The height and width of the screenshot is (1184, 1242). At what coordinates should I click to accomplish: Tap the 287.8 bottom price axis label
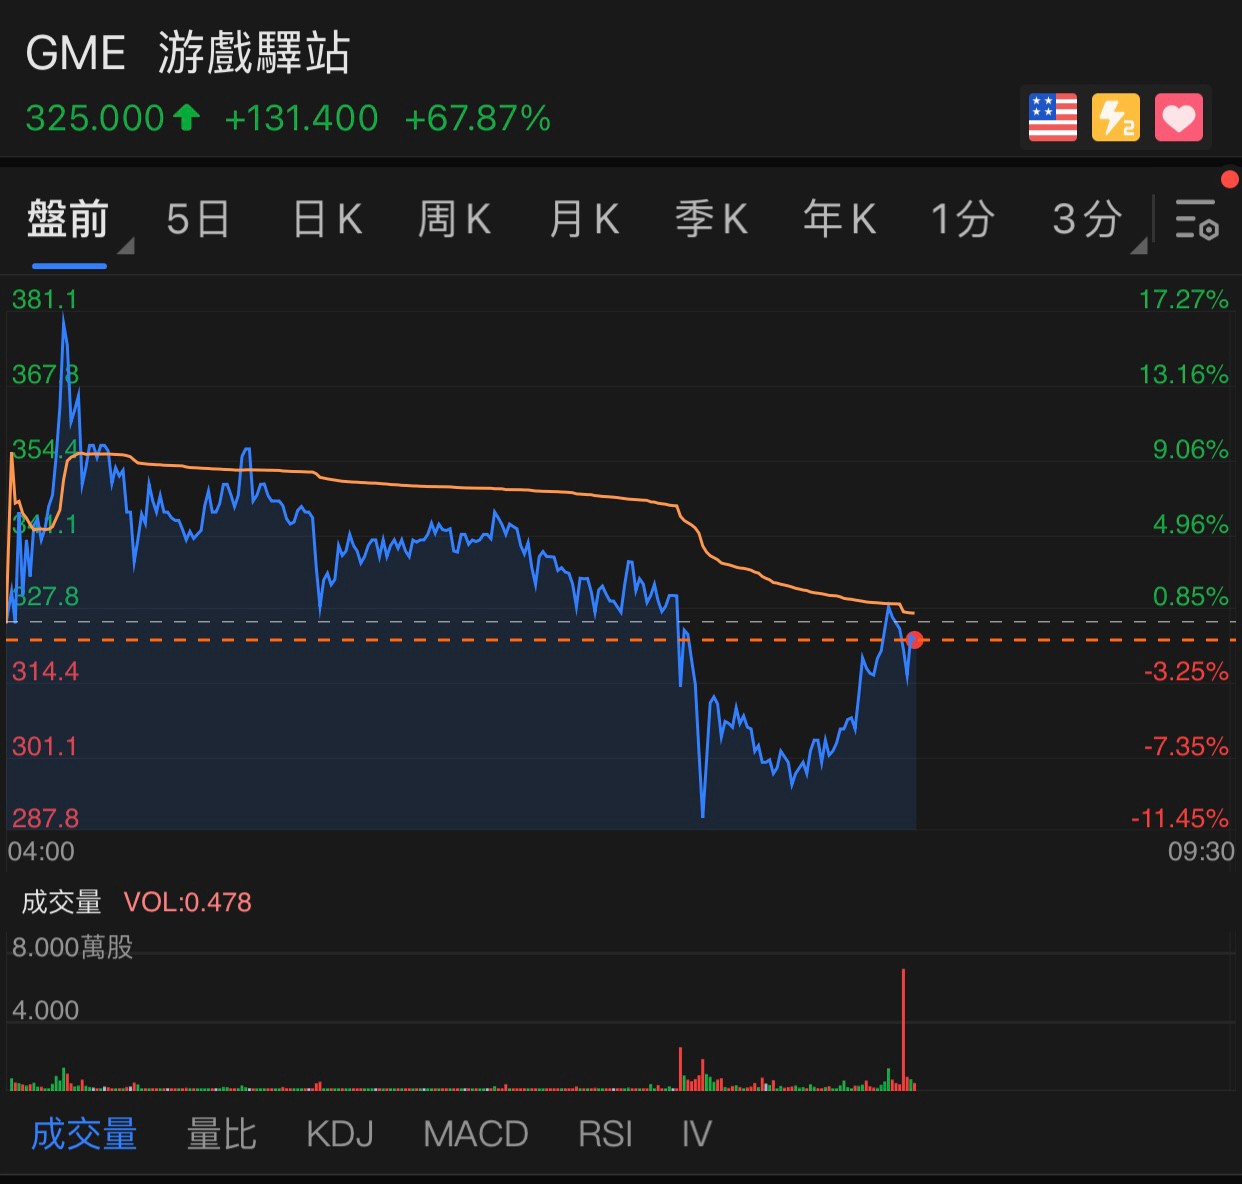pyautogui.click(x=45, y=818)
